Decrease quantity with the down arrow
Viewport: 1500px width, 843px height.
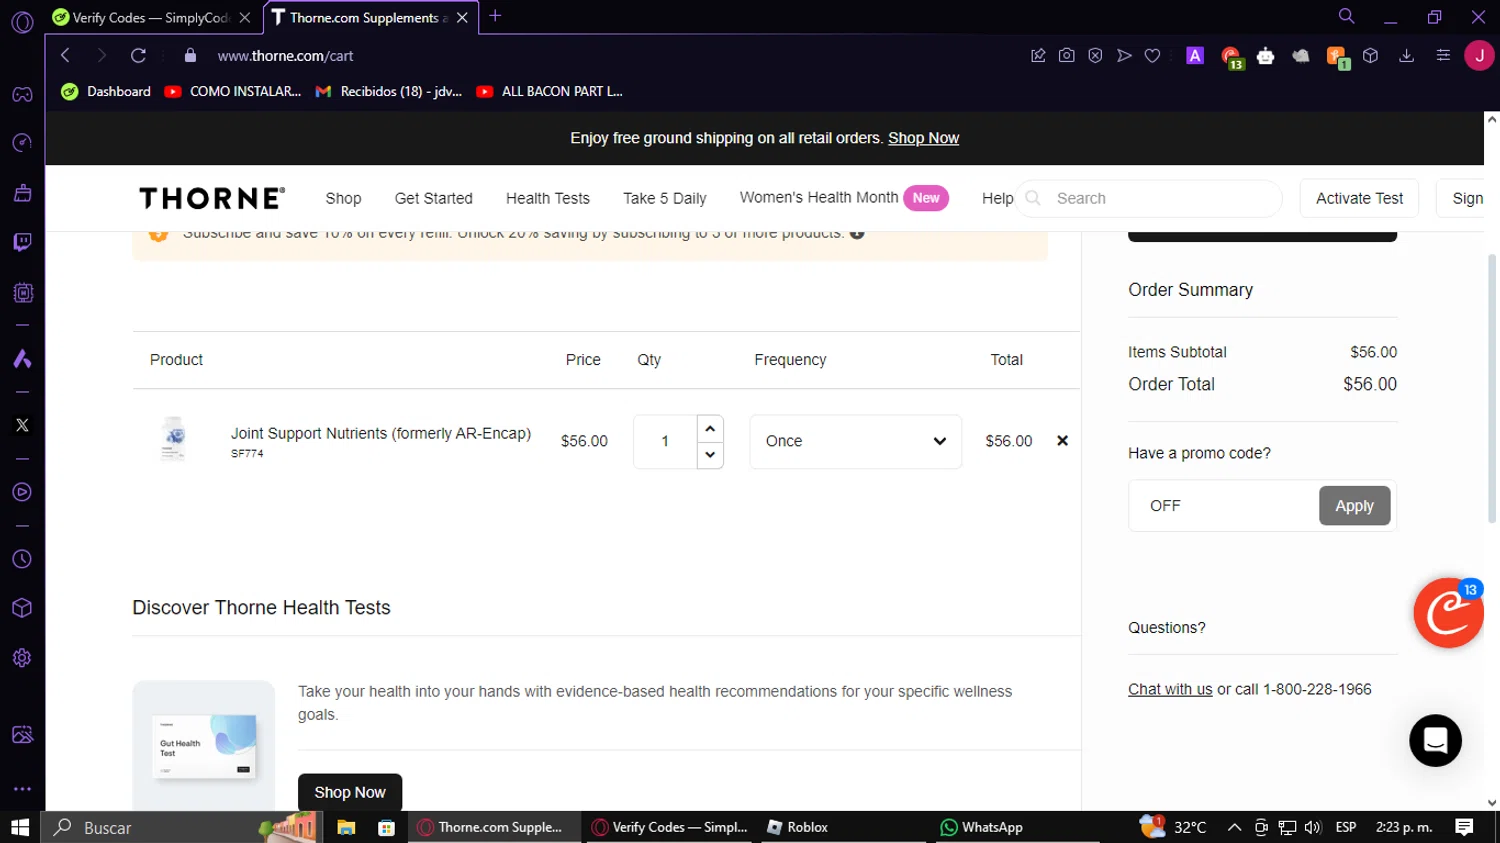point(710,455)
